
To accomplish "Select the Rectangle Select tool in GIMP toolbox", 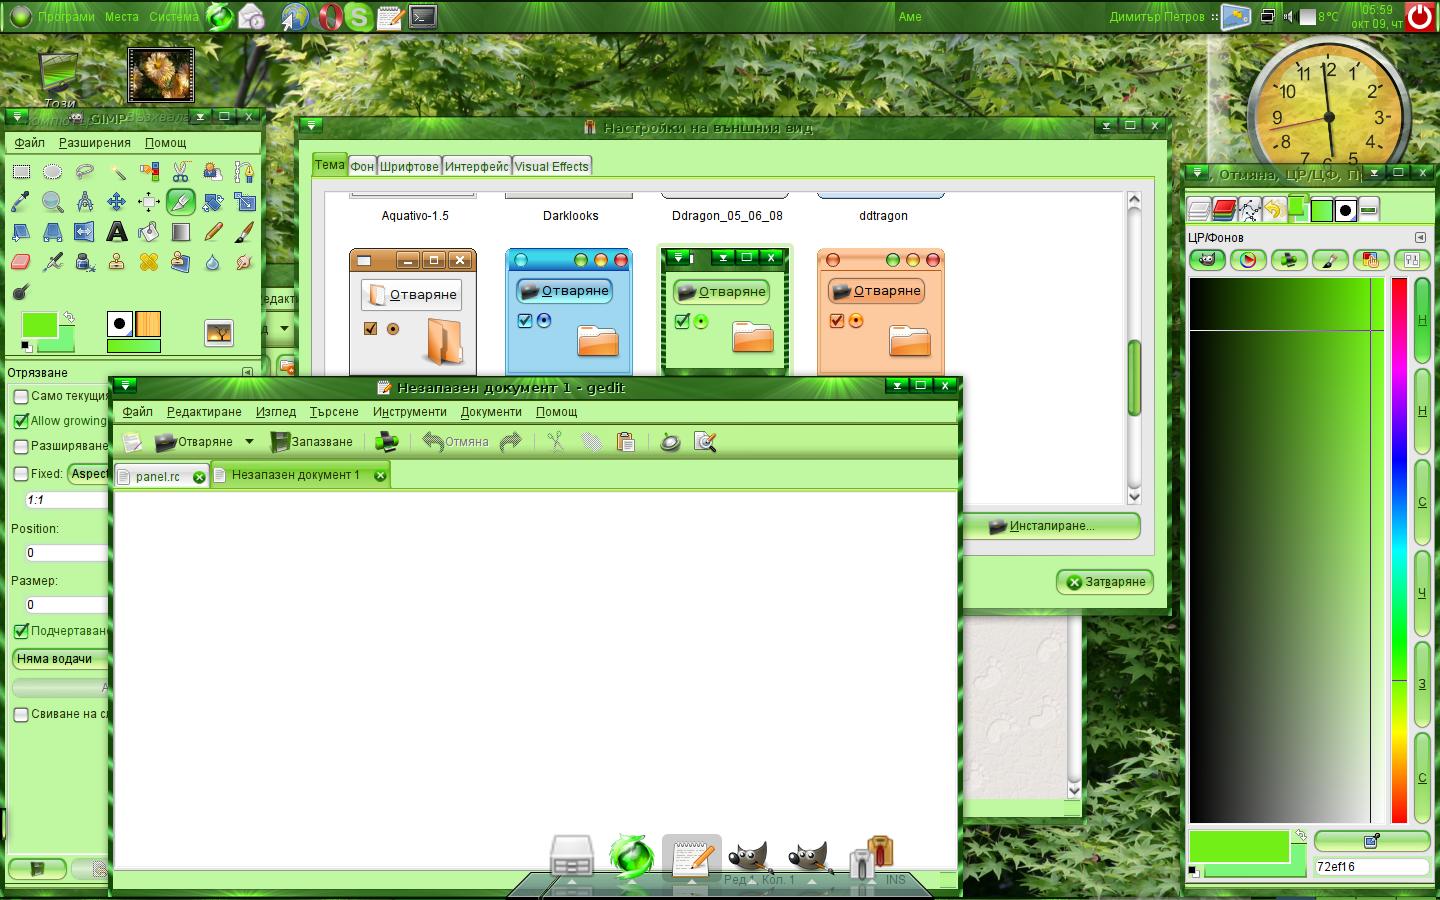I will point(21,172).
